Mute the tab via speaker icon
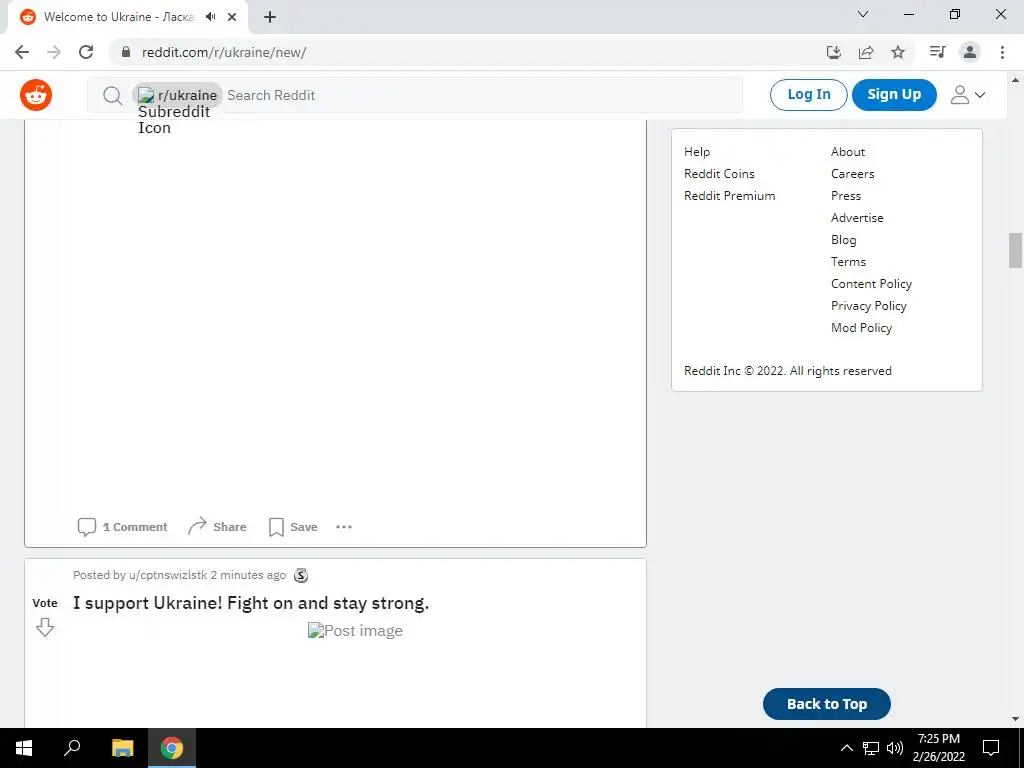The height and width of the screenshot is (768, 1024). point(210,17)
